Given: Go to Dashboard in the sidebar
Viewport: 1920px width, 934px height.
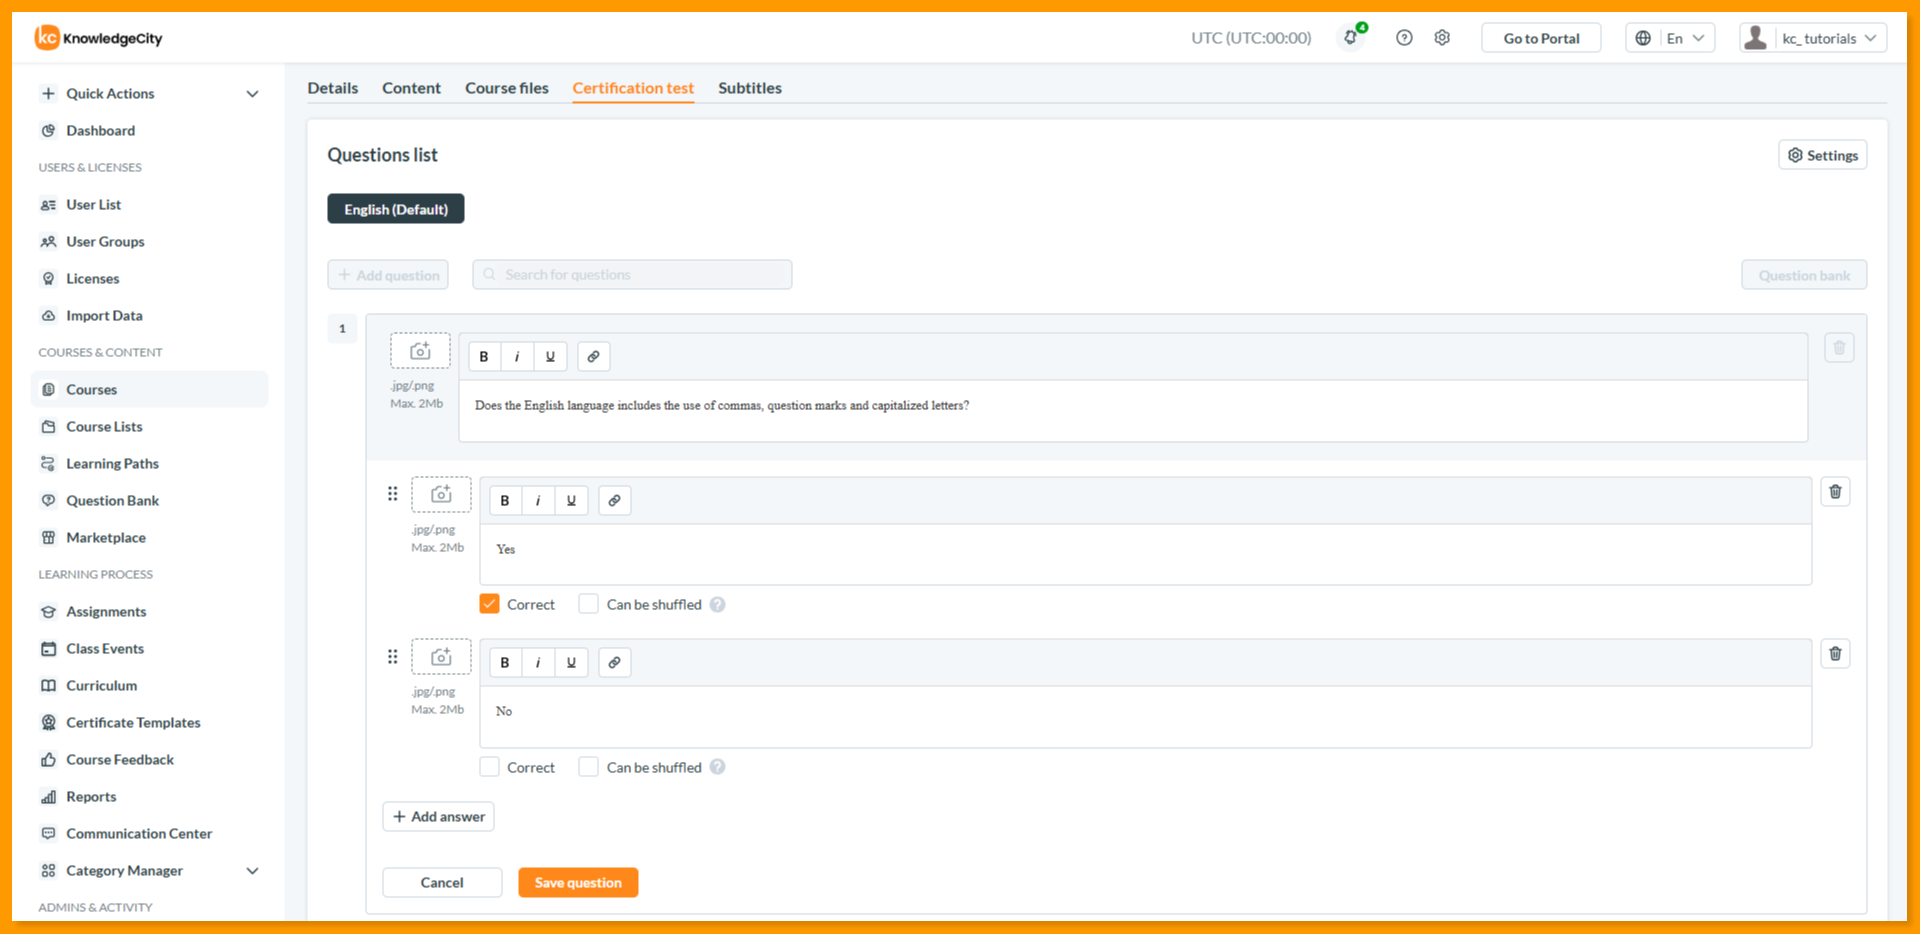Looking at the screenshot, I should tap(100, 131).
